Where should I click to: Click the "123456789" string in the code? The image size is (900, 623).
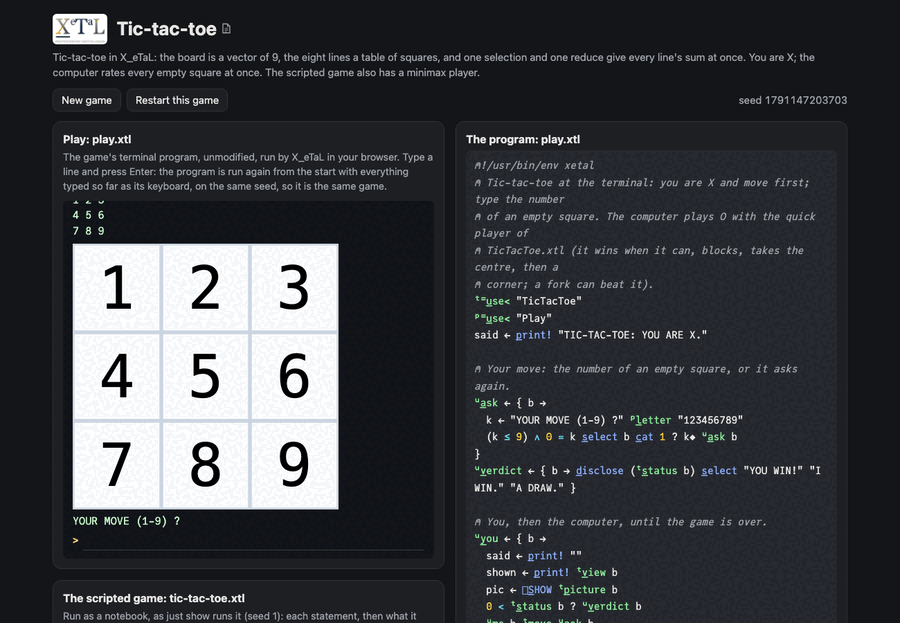click(x=710, y=420)
